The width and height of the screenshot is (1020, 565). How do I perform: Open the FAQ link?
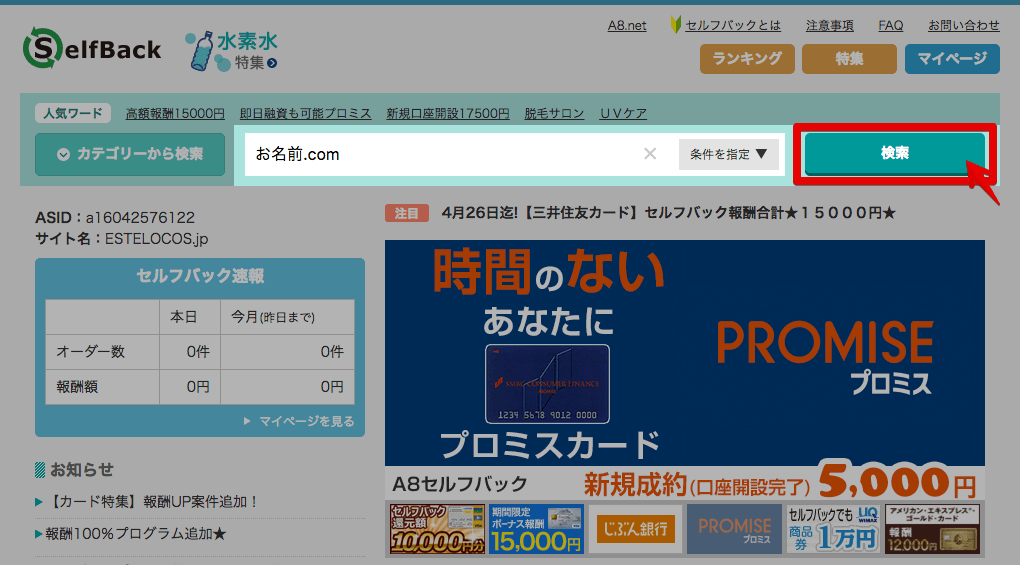[891, 25]
